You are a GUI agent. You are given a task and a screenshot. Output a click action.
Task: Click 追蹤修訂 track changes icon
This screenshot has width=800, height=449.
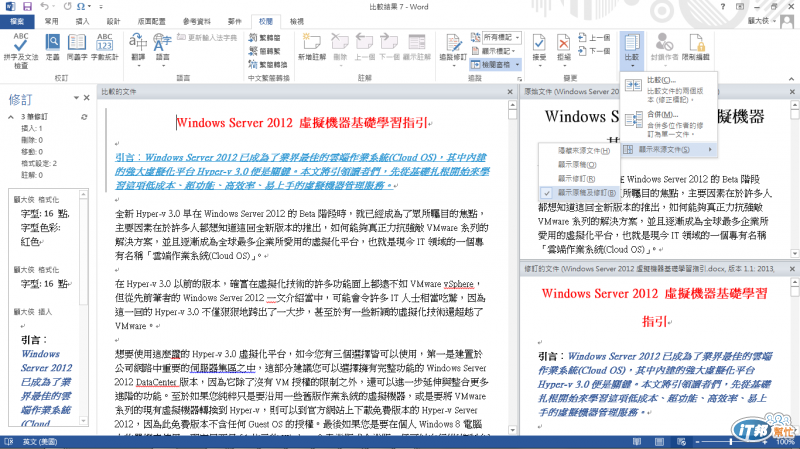point(453,43)
